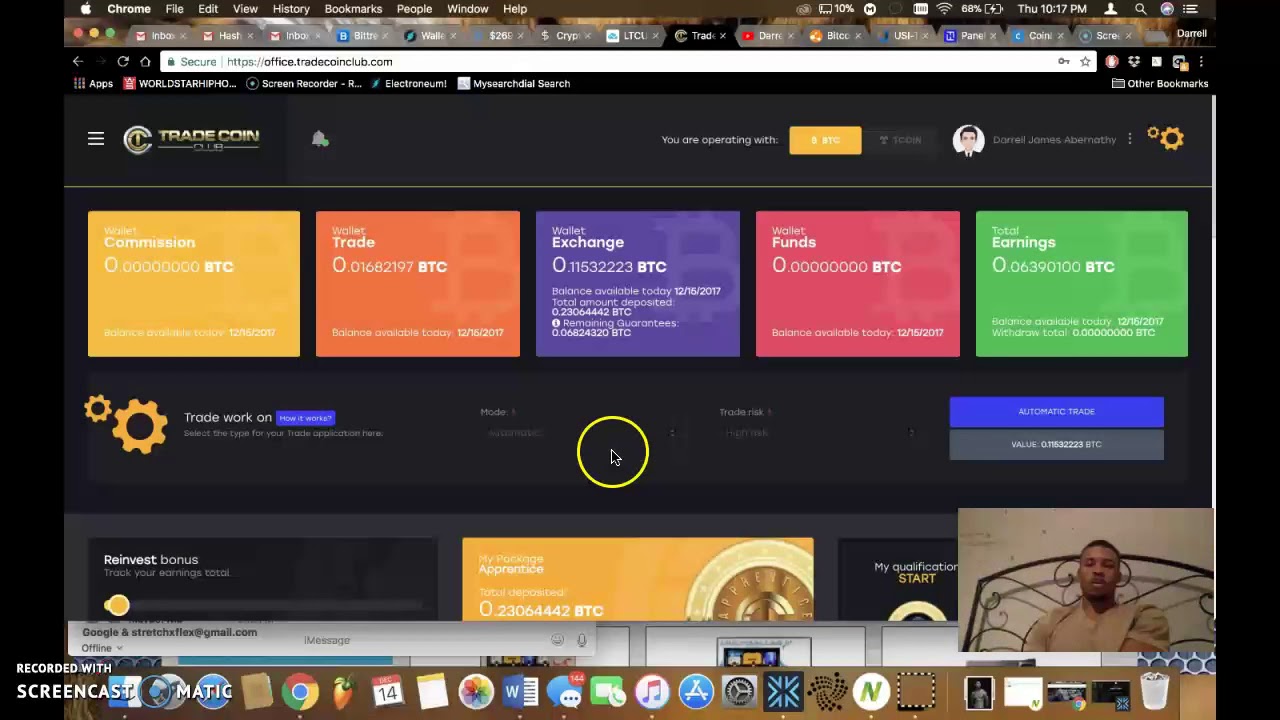Open Screen Recorder bookmark
Image resolution: width=1280 pixels, height=720 pixels.
304,84
